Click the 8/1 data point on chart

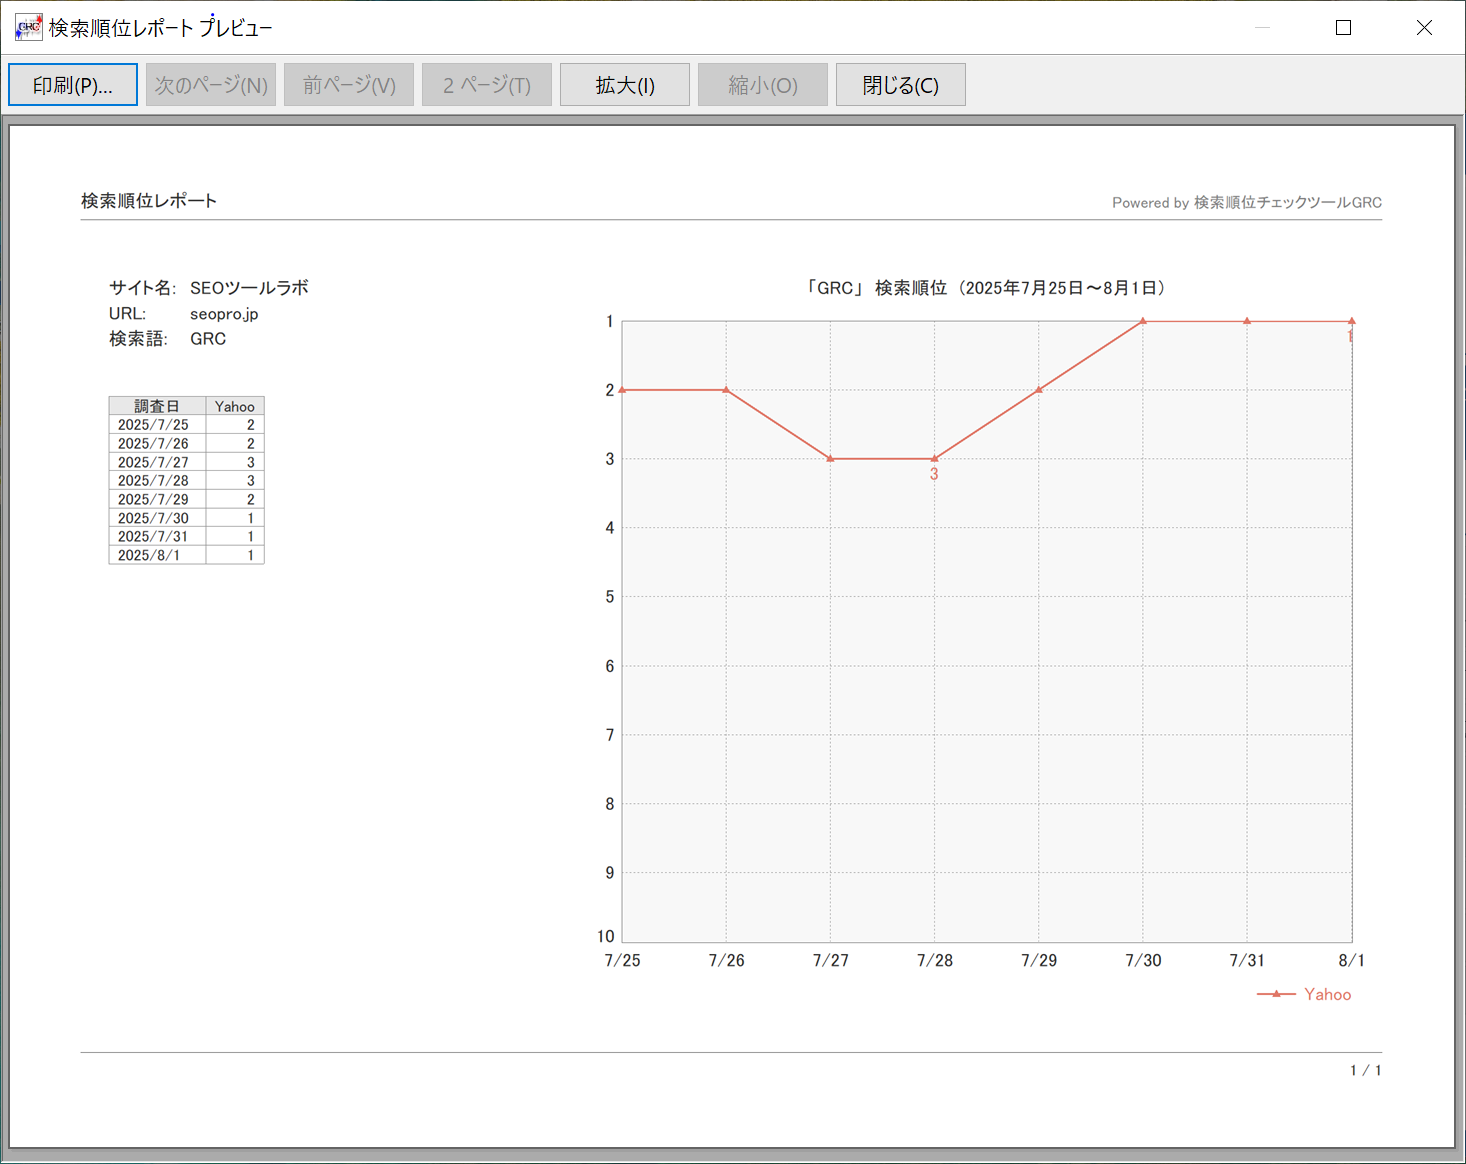(1352, 321)
